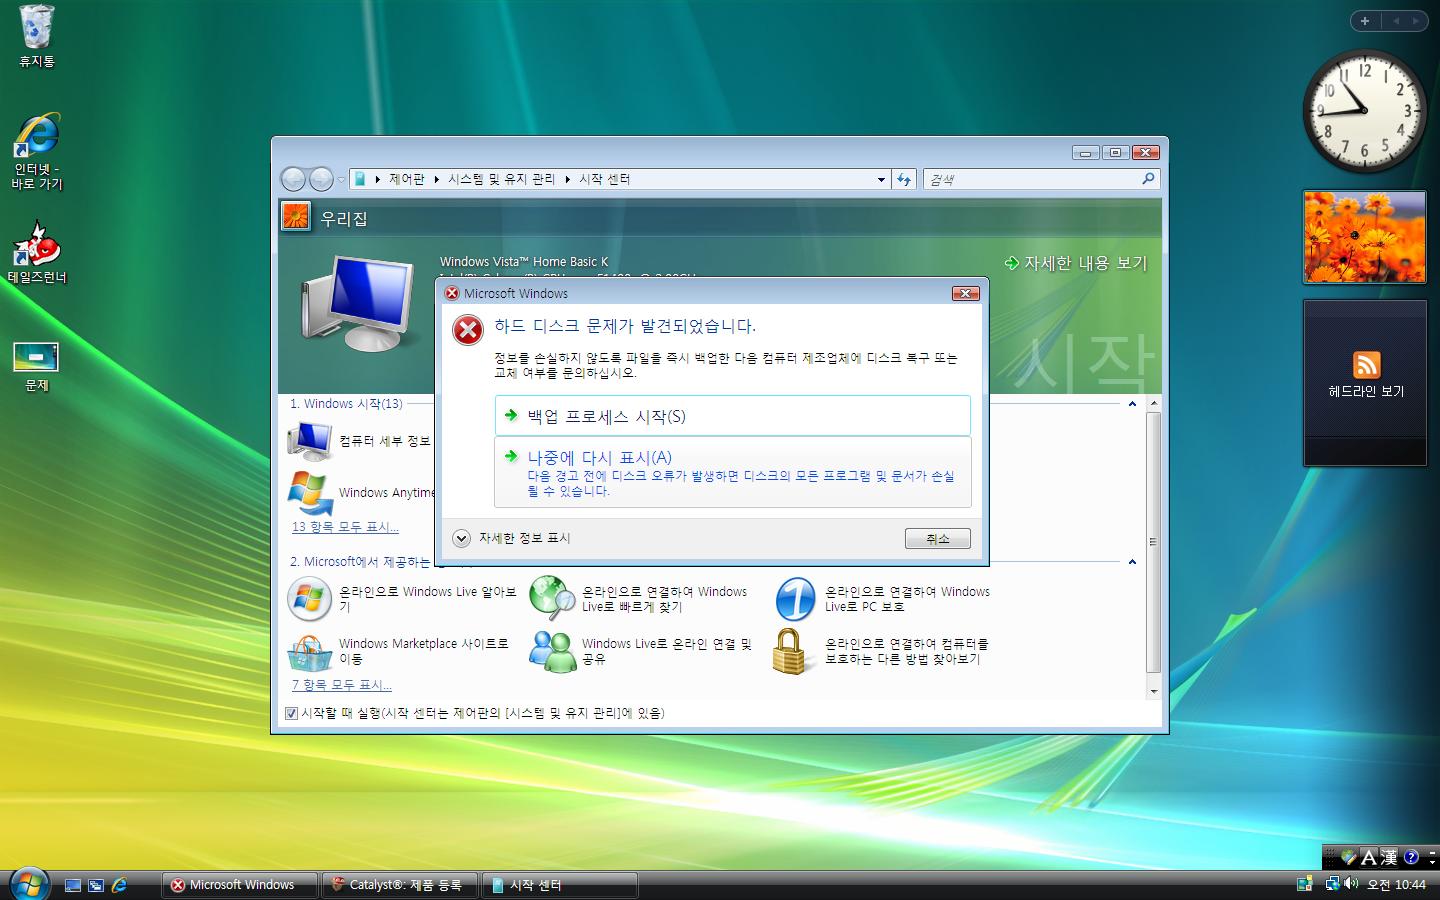Screen dimensions: 1440x900
Task: Click Switch between windows quick launch icon
Action: coord(96,885)
